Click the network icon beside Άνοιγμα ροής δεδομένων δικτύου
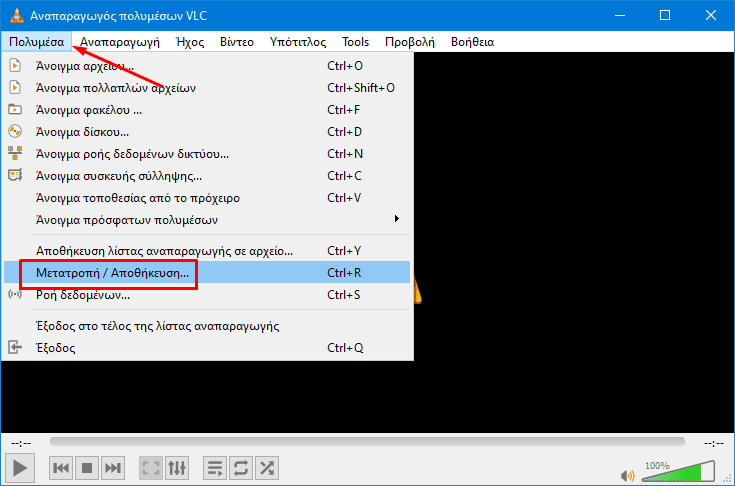Screen dimensions: 735x486 coord(15,153)
